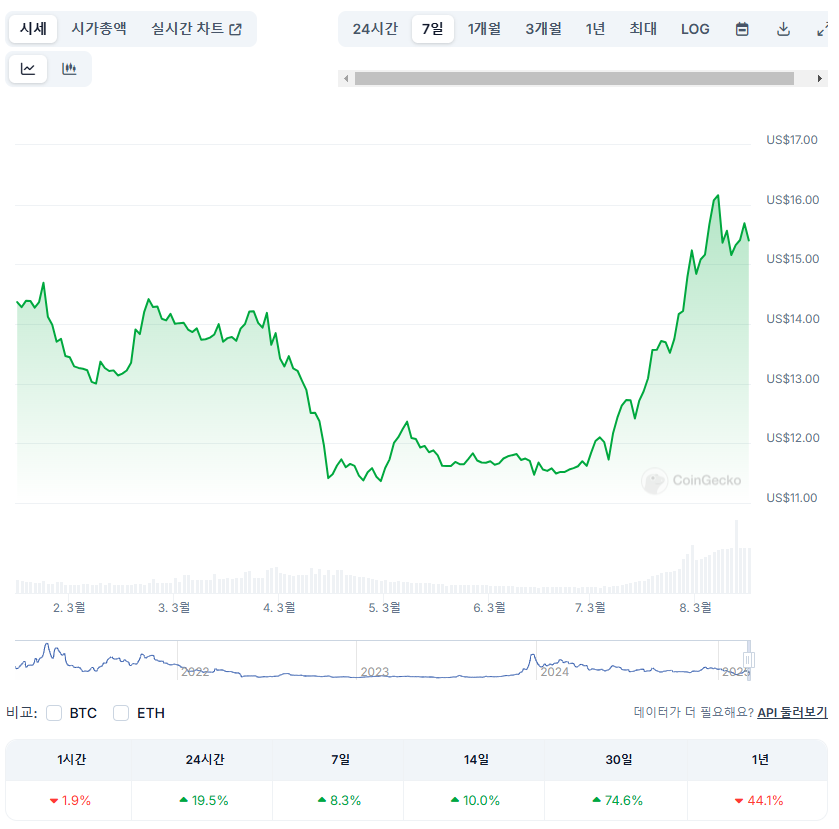Click the 44.1% yearly change value
839x829 pixels.
[759, 801]
